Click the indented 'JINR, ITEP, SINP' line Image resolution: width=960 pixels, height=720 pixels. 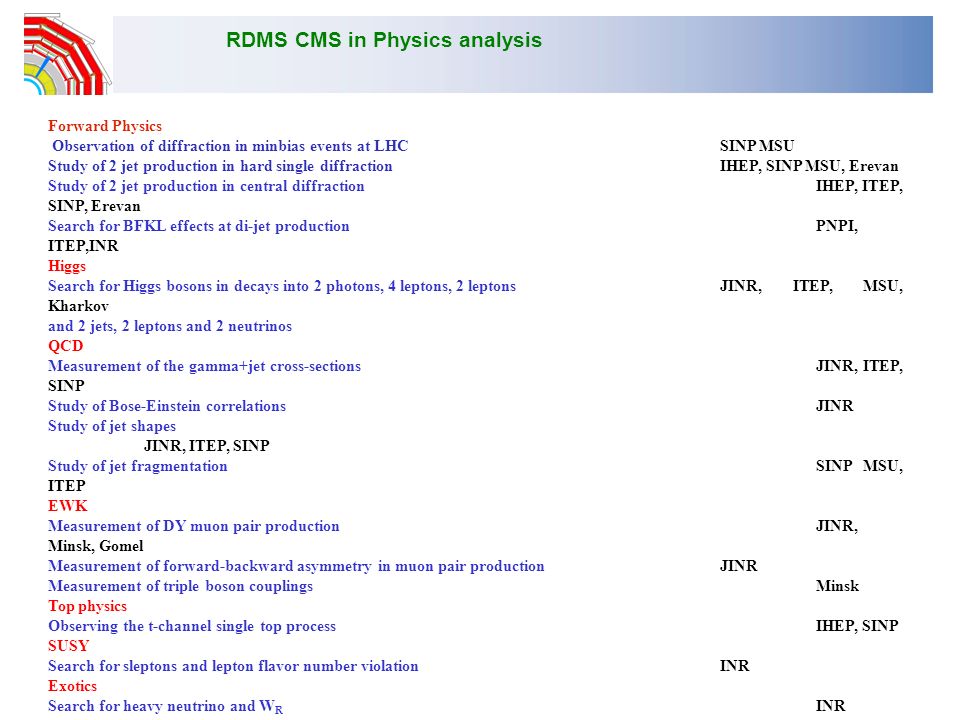tap(207, 446)
